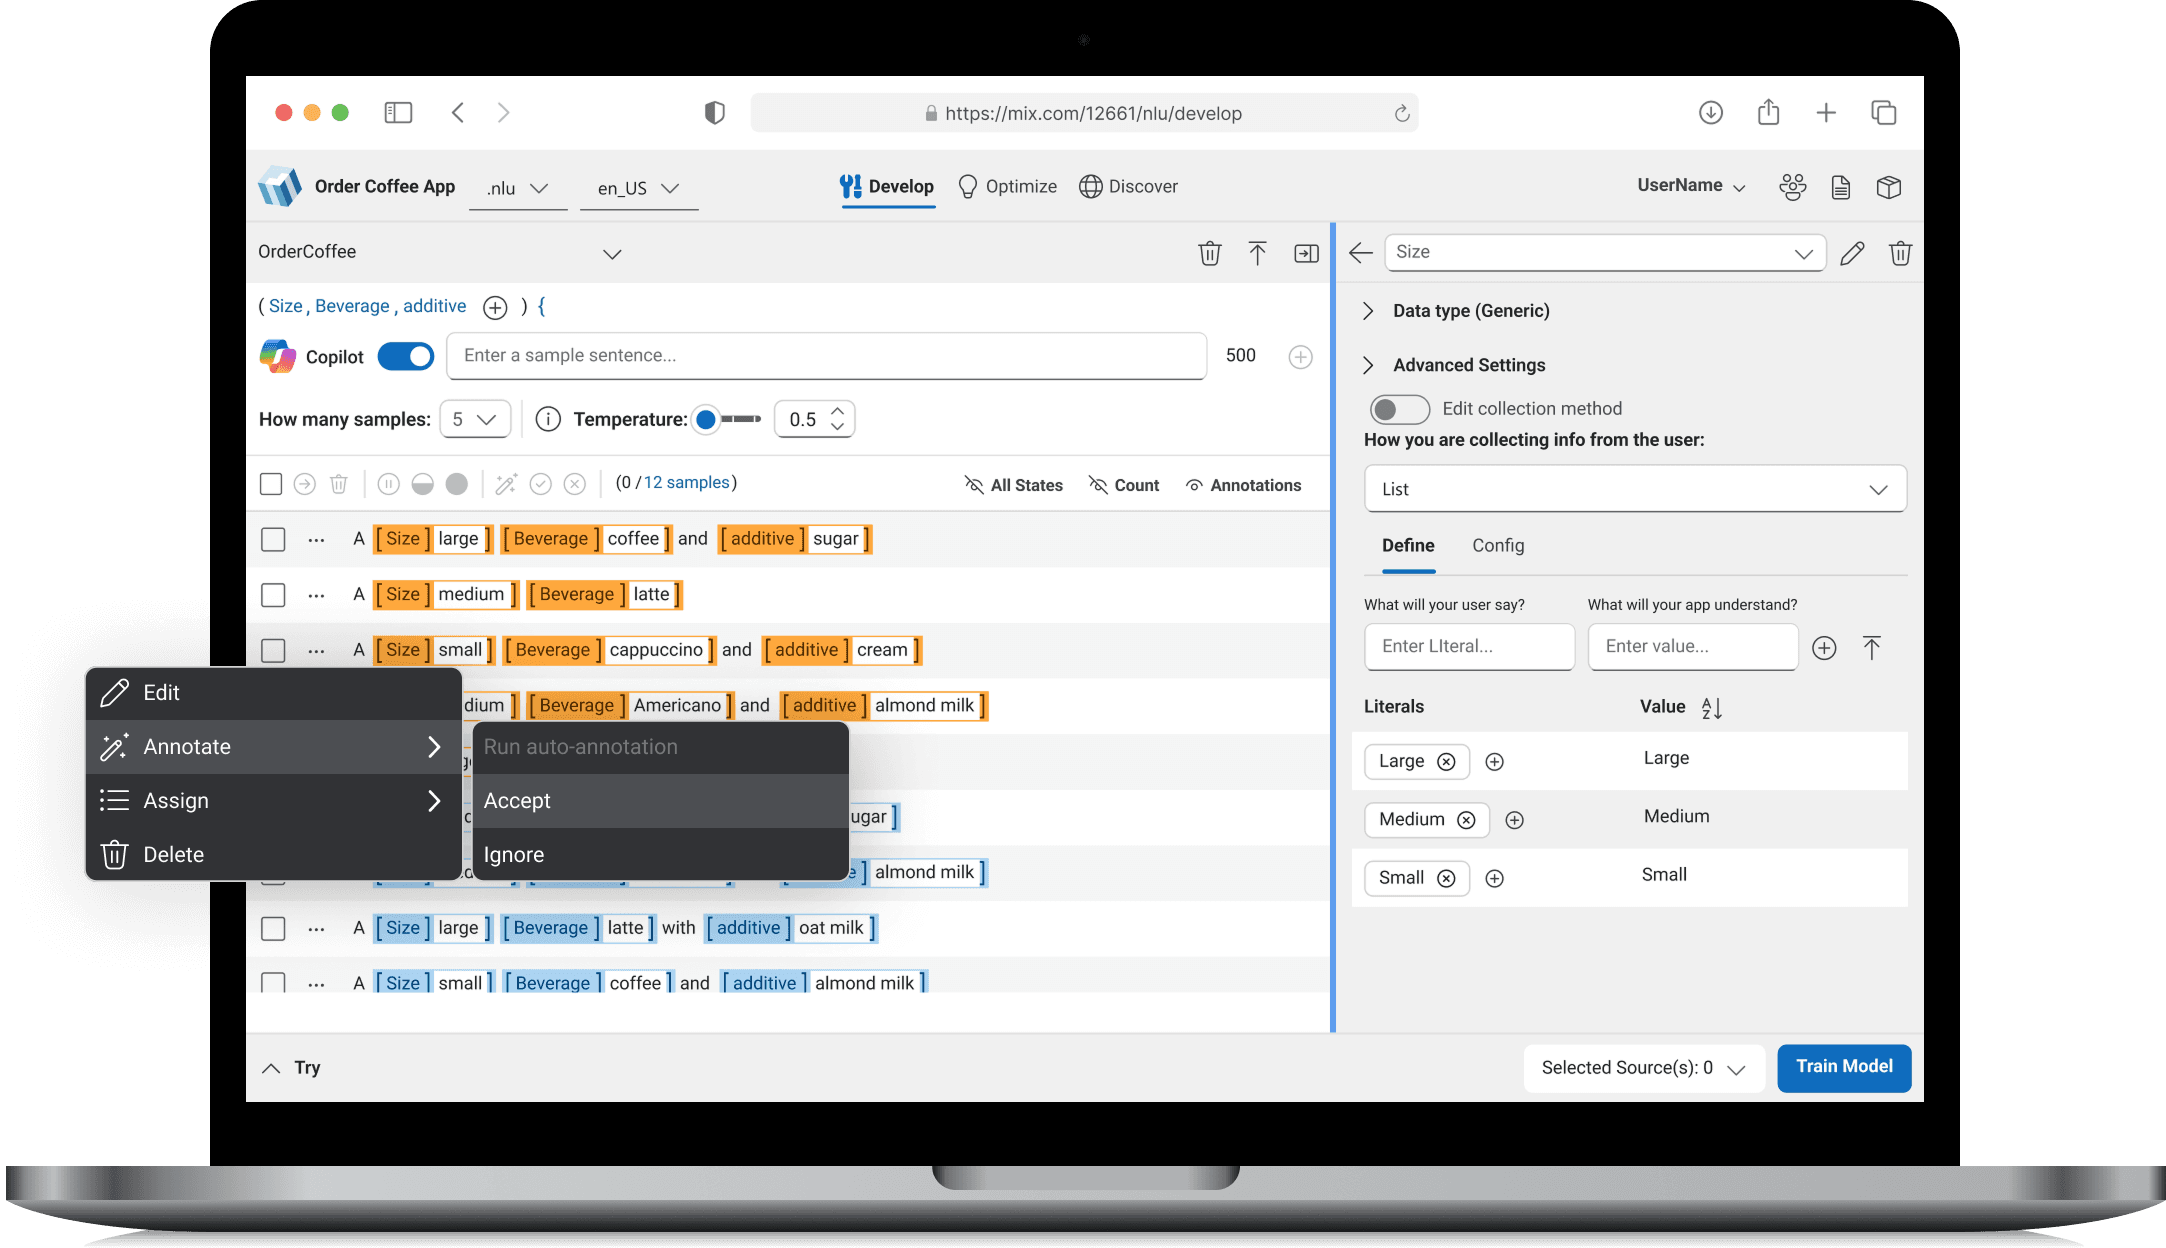Click the pencil edit icon beside Size
The image size is (2166, 1248).
click(x=1851, y=253)
